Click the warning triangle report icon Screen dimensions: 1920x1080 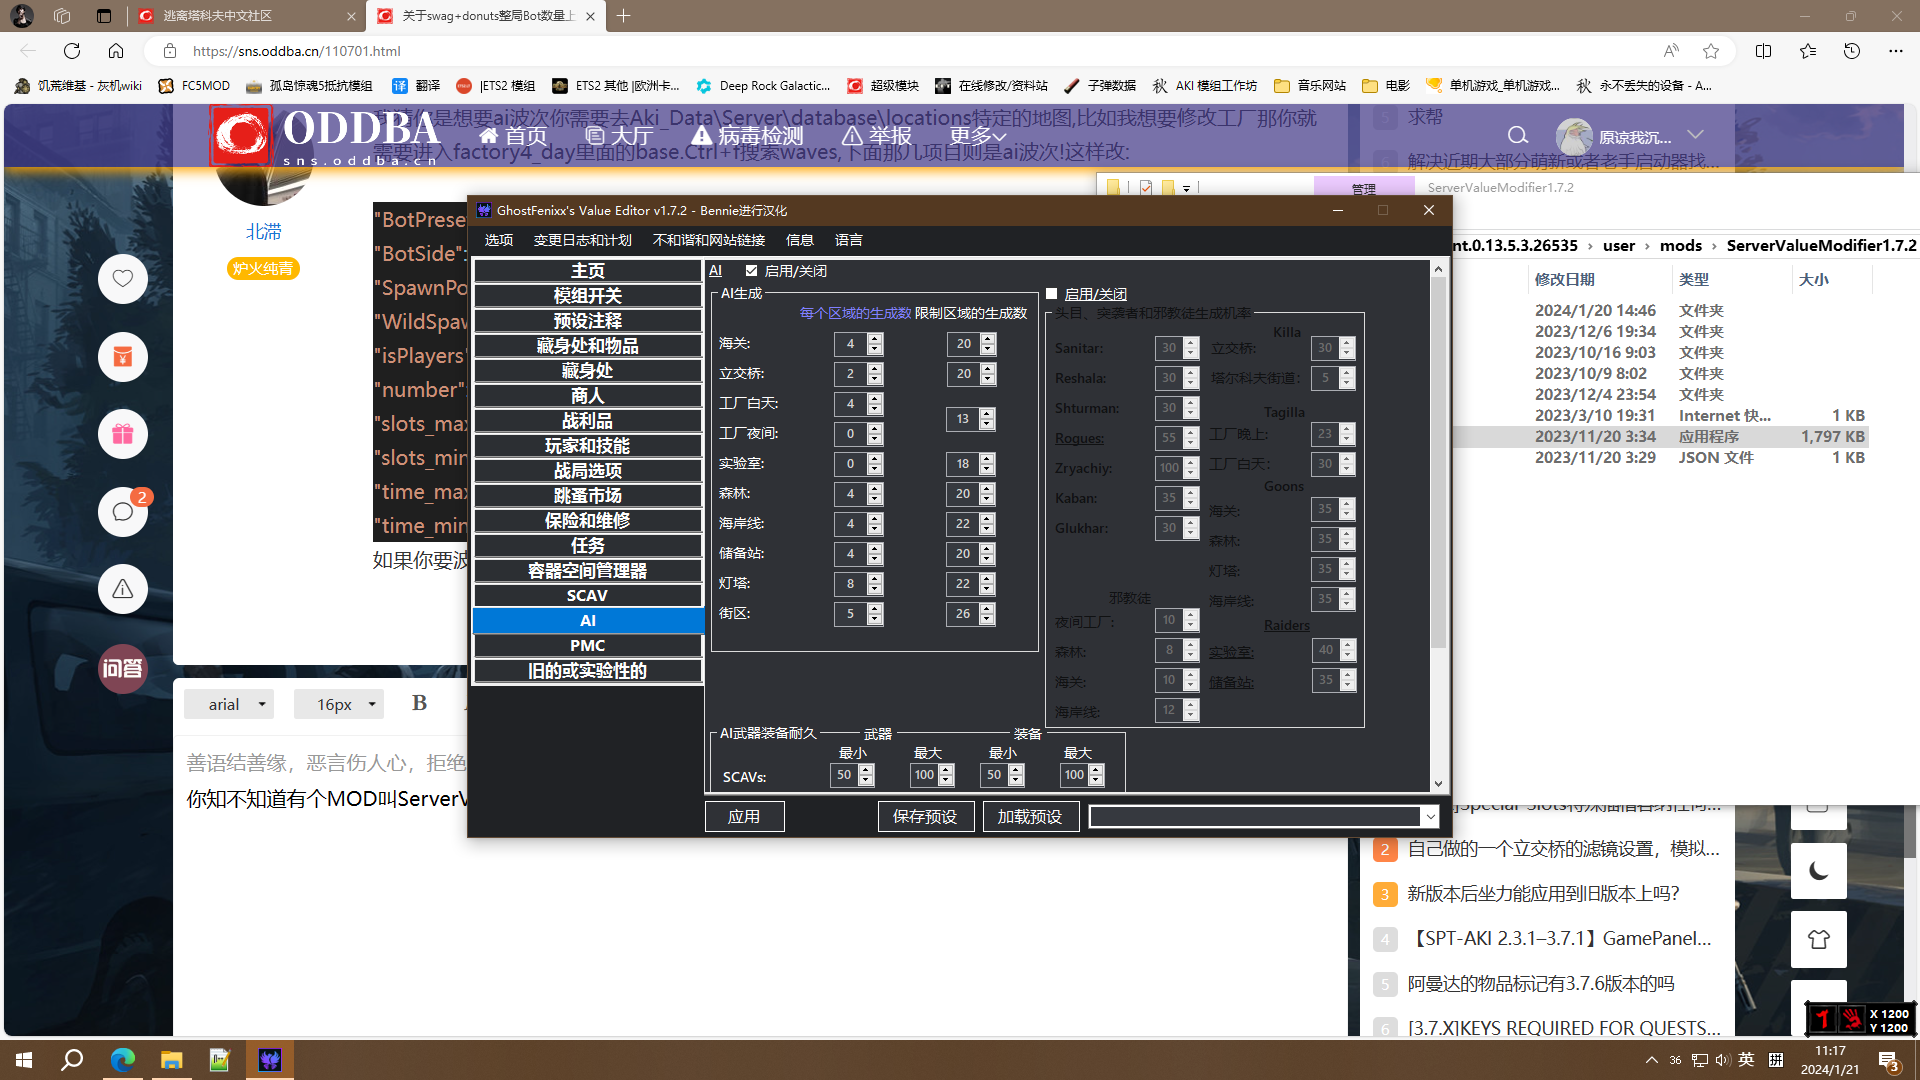point(123,590)
